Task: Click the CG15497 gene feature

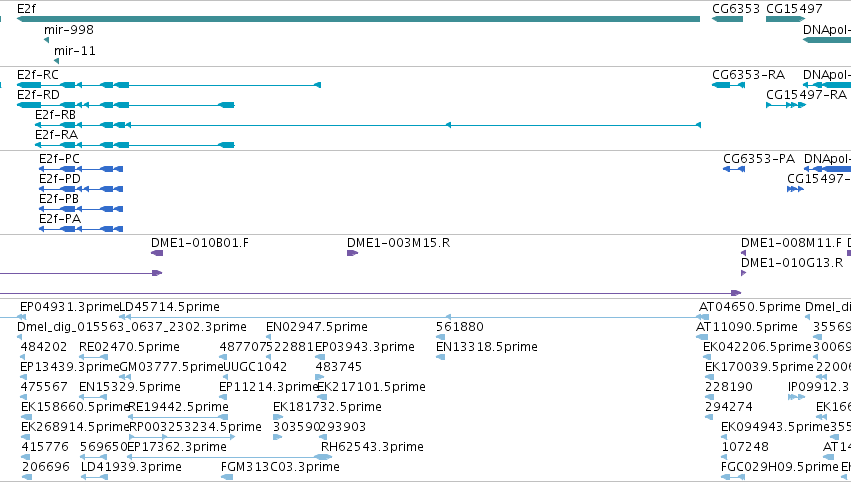Action: tap(785, 19)
